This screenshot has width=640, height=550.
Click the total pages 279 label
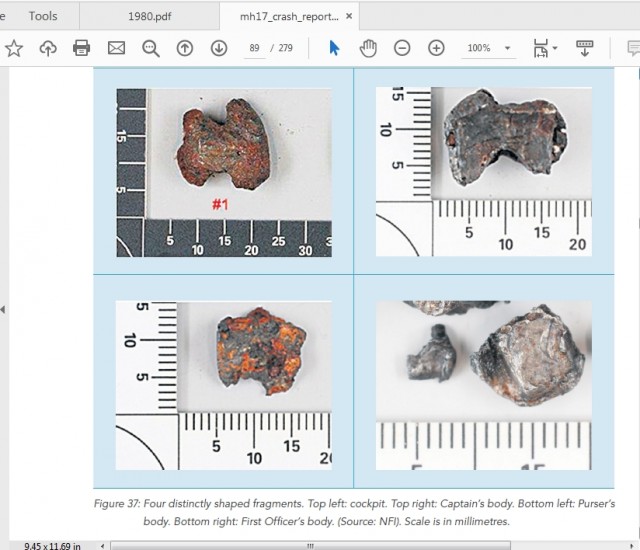[x=285, y=48]
